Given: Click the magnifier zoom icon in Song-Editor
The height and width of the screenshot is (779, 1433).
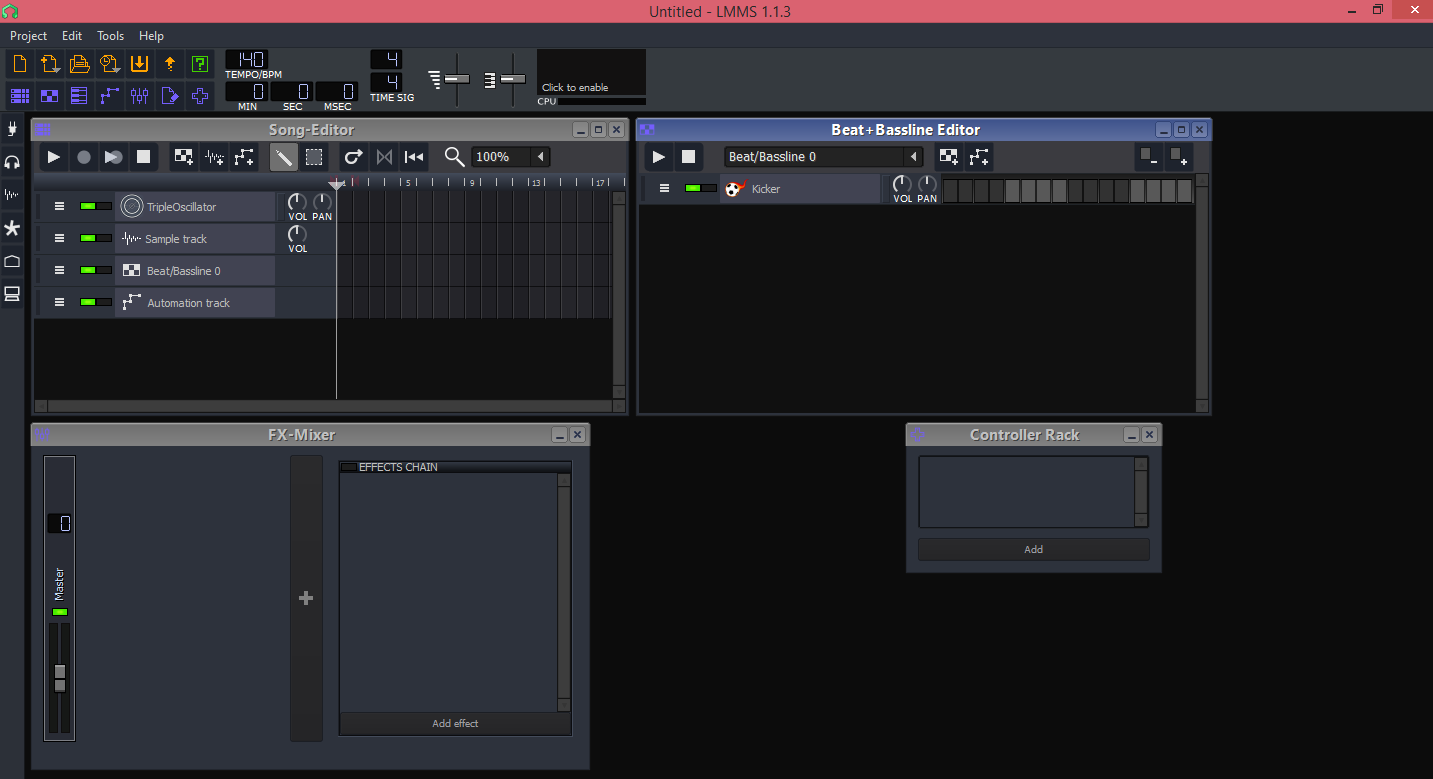Looking at the screenshot, I should point(455,157).
